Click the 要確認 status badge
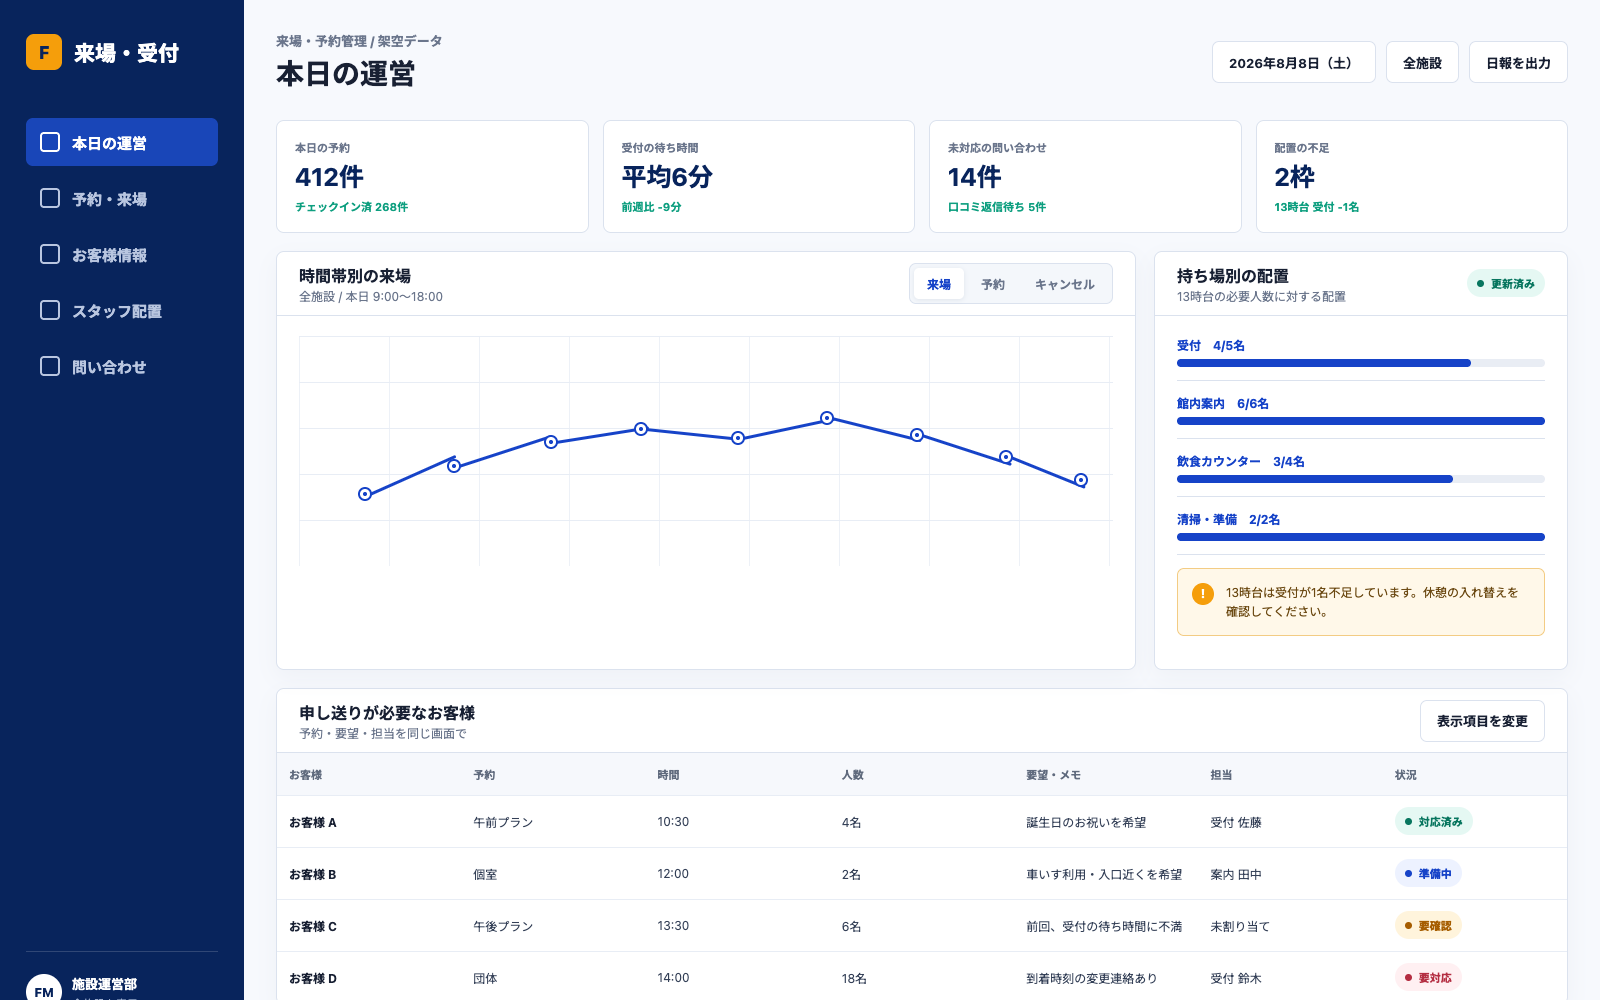The width and height of the screenshot is (1600, 1000). tap(1428, 926)
